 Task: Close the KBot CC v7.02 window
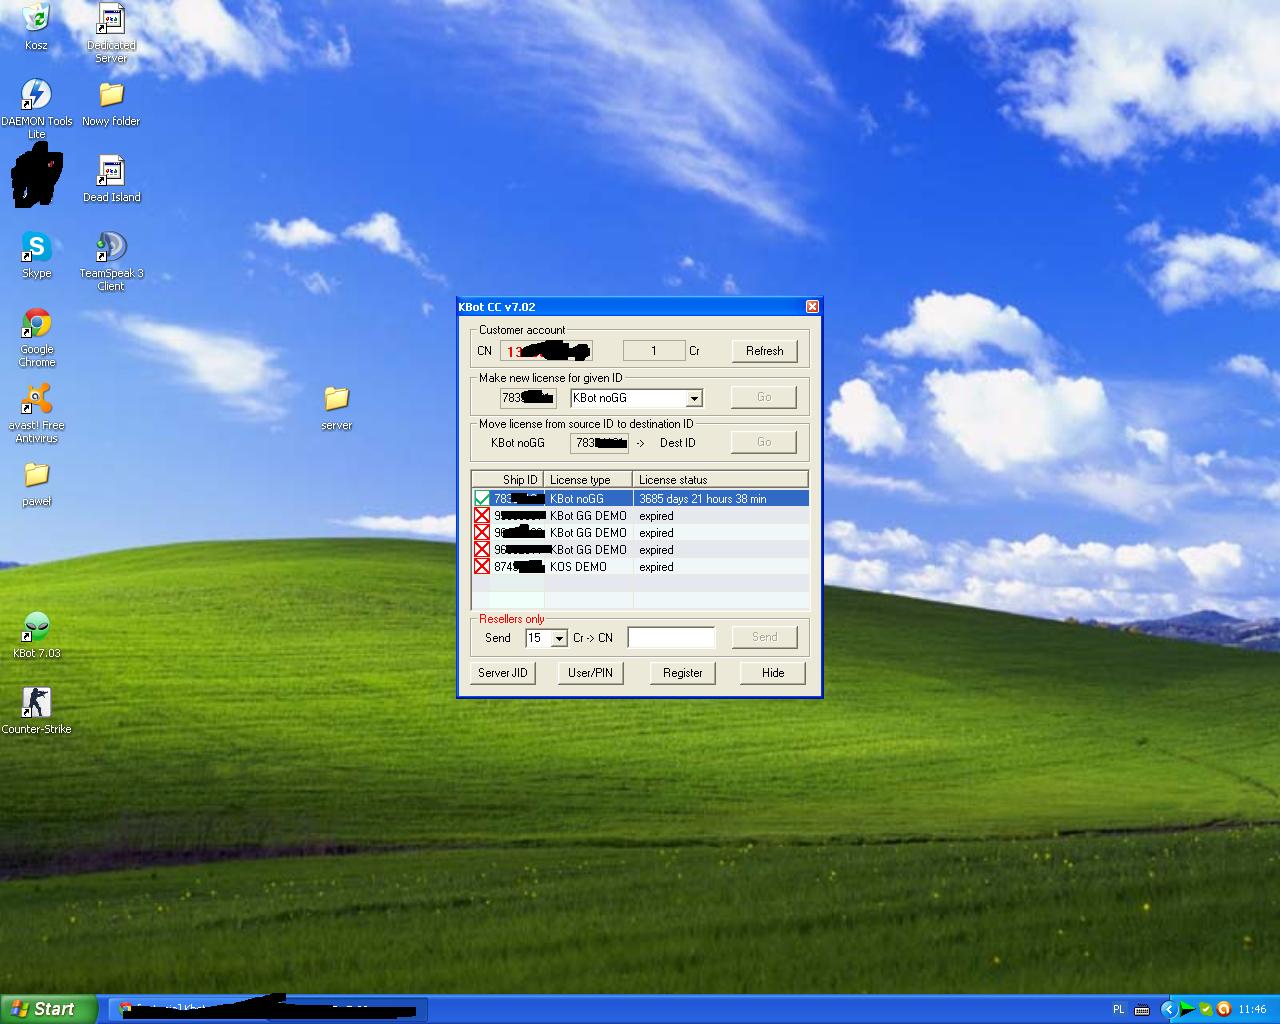(812, 307)
